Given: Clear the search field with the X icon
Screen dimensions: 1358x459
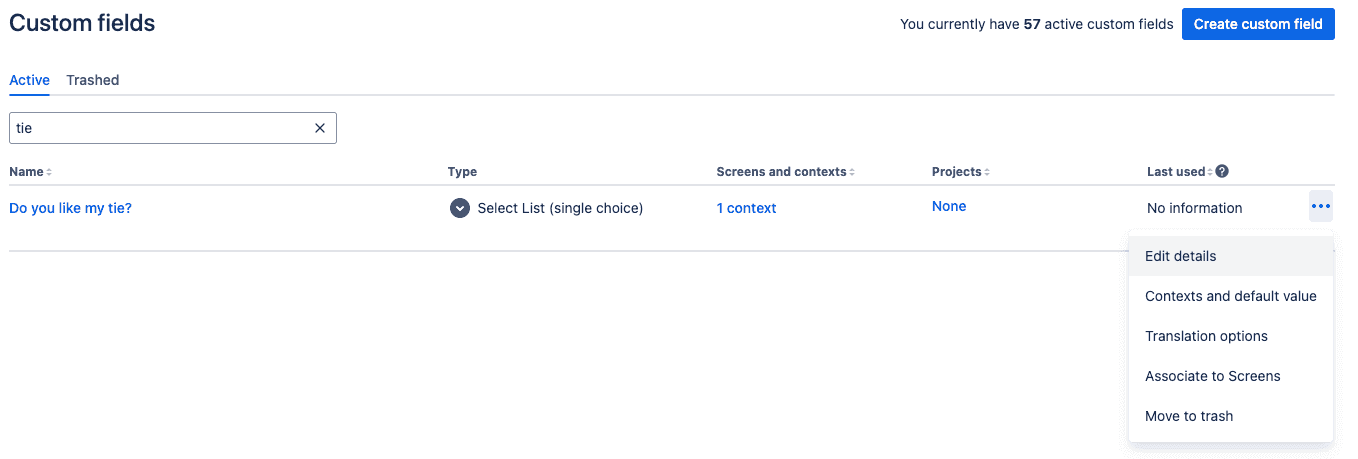Looking at the screenshot, I should 320,128.
